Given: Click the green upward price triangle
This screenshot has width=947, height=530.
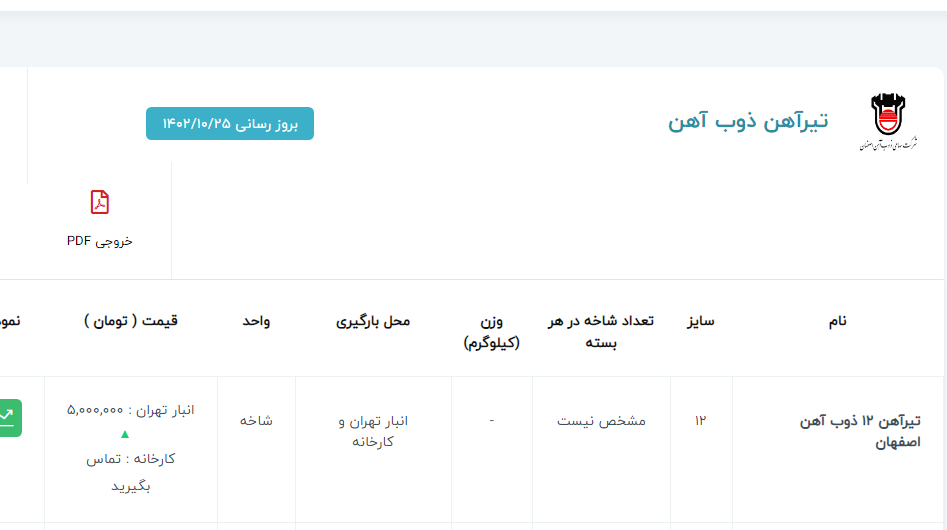Looking at the screenshot, I should coord(125,434).
